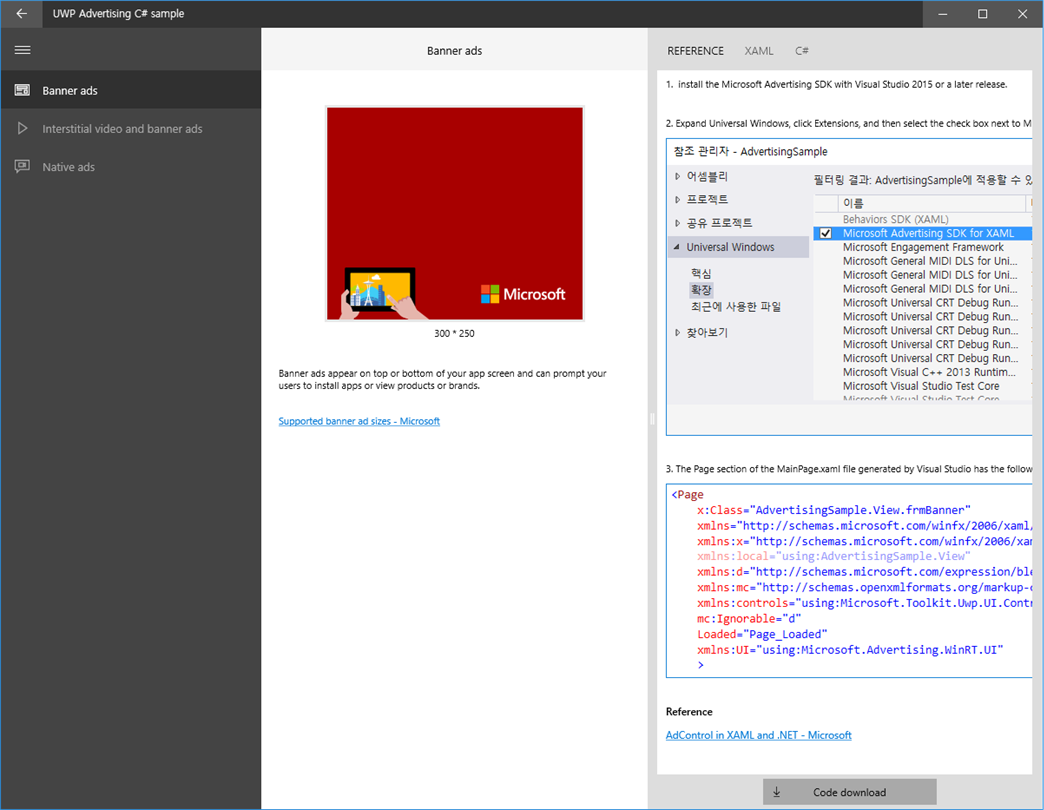Viewport: 1044px width, 810px height.
Task: Toggle Microsoft Advertising SDK for XAML checkbox
Action: tap(826, 233)
